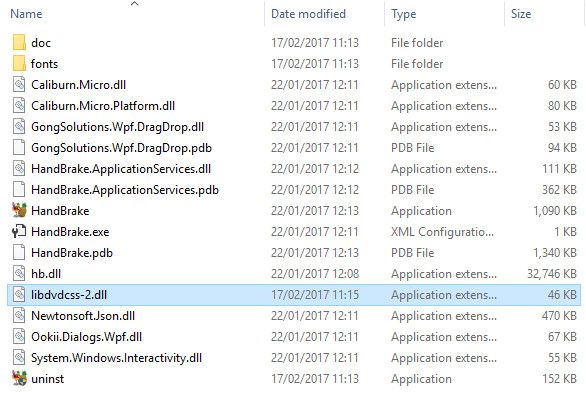This screenshot has width=586, height=395.
Task: Click the Ookii.Dialogs.Wpf.dll file icon
Action: (x=19, y=336)
